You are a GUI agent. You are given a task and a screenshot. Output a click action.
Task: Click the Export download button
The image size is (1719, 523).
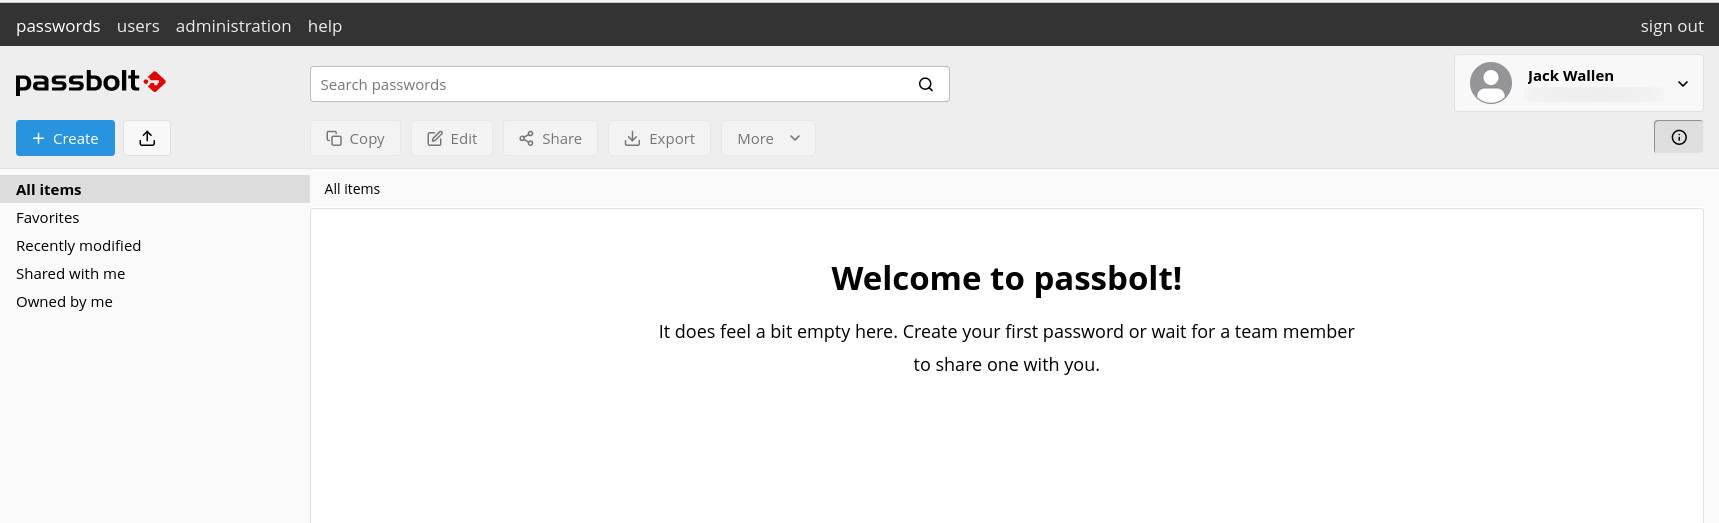pyautogui.click(x=659, y=139)
